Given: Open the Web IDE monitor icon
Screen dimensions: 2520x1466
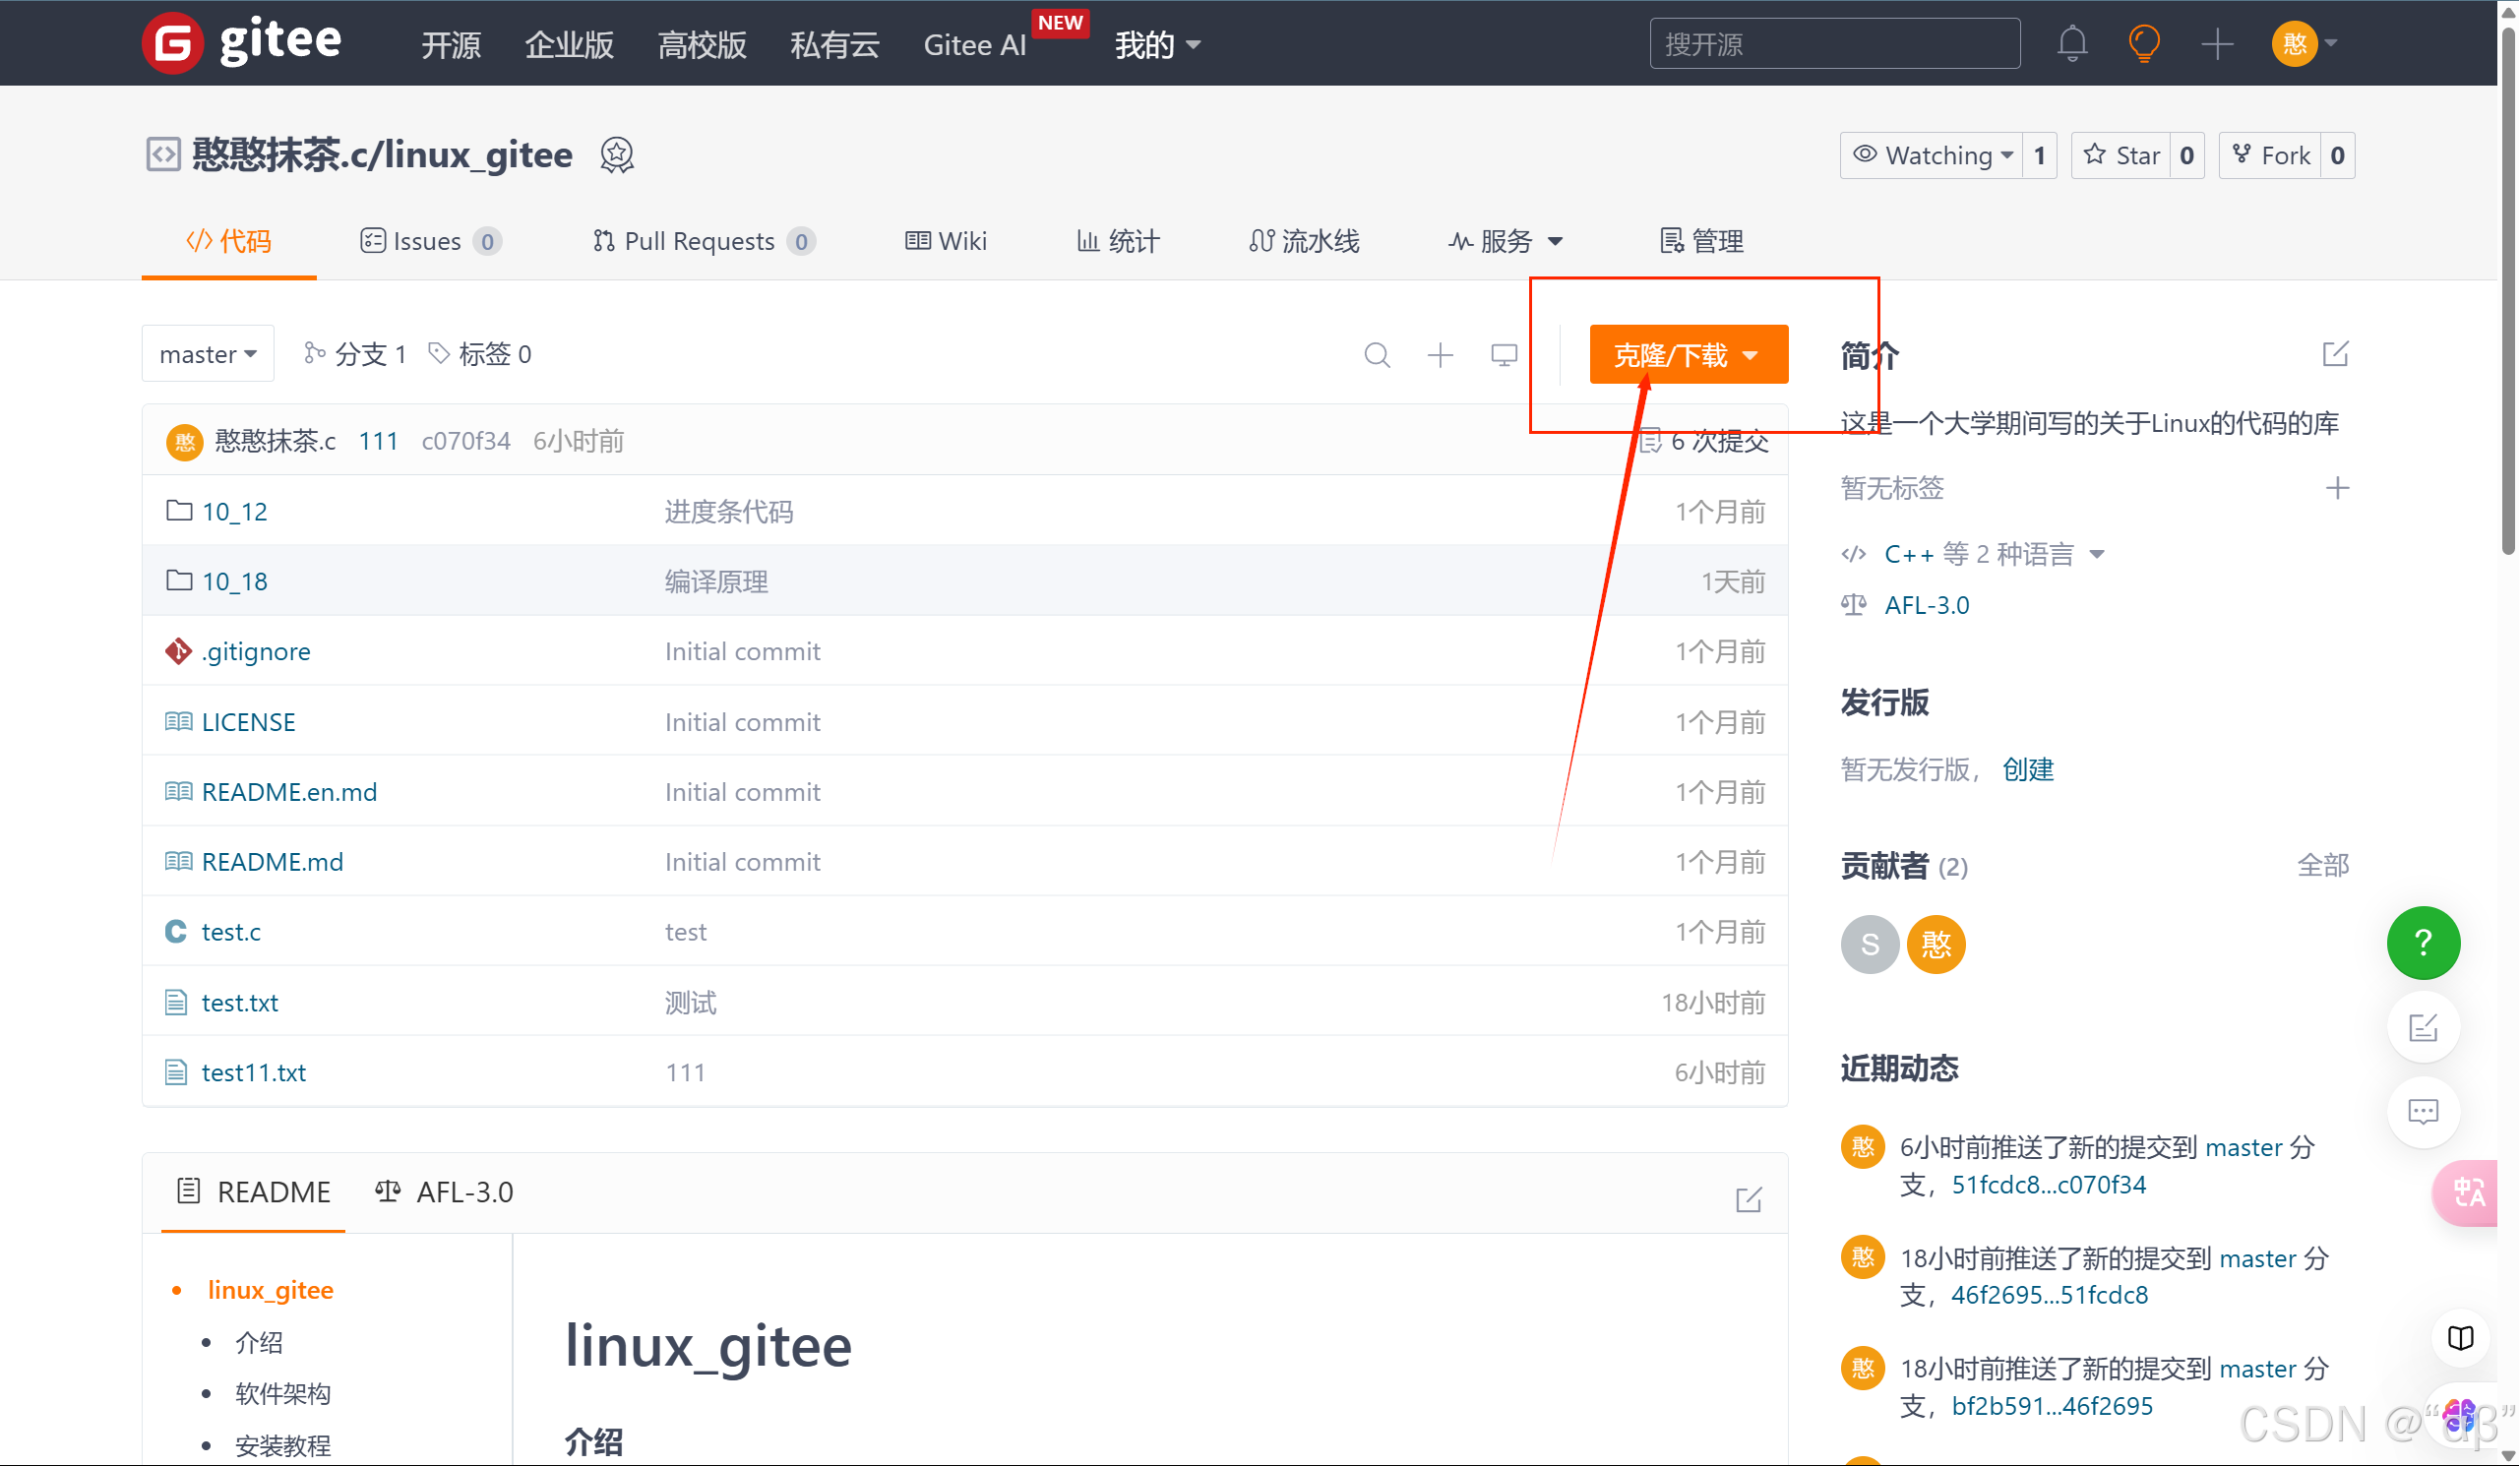Looking at the screenshot, I should pyautogui.click(x=1504, y=355).
